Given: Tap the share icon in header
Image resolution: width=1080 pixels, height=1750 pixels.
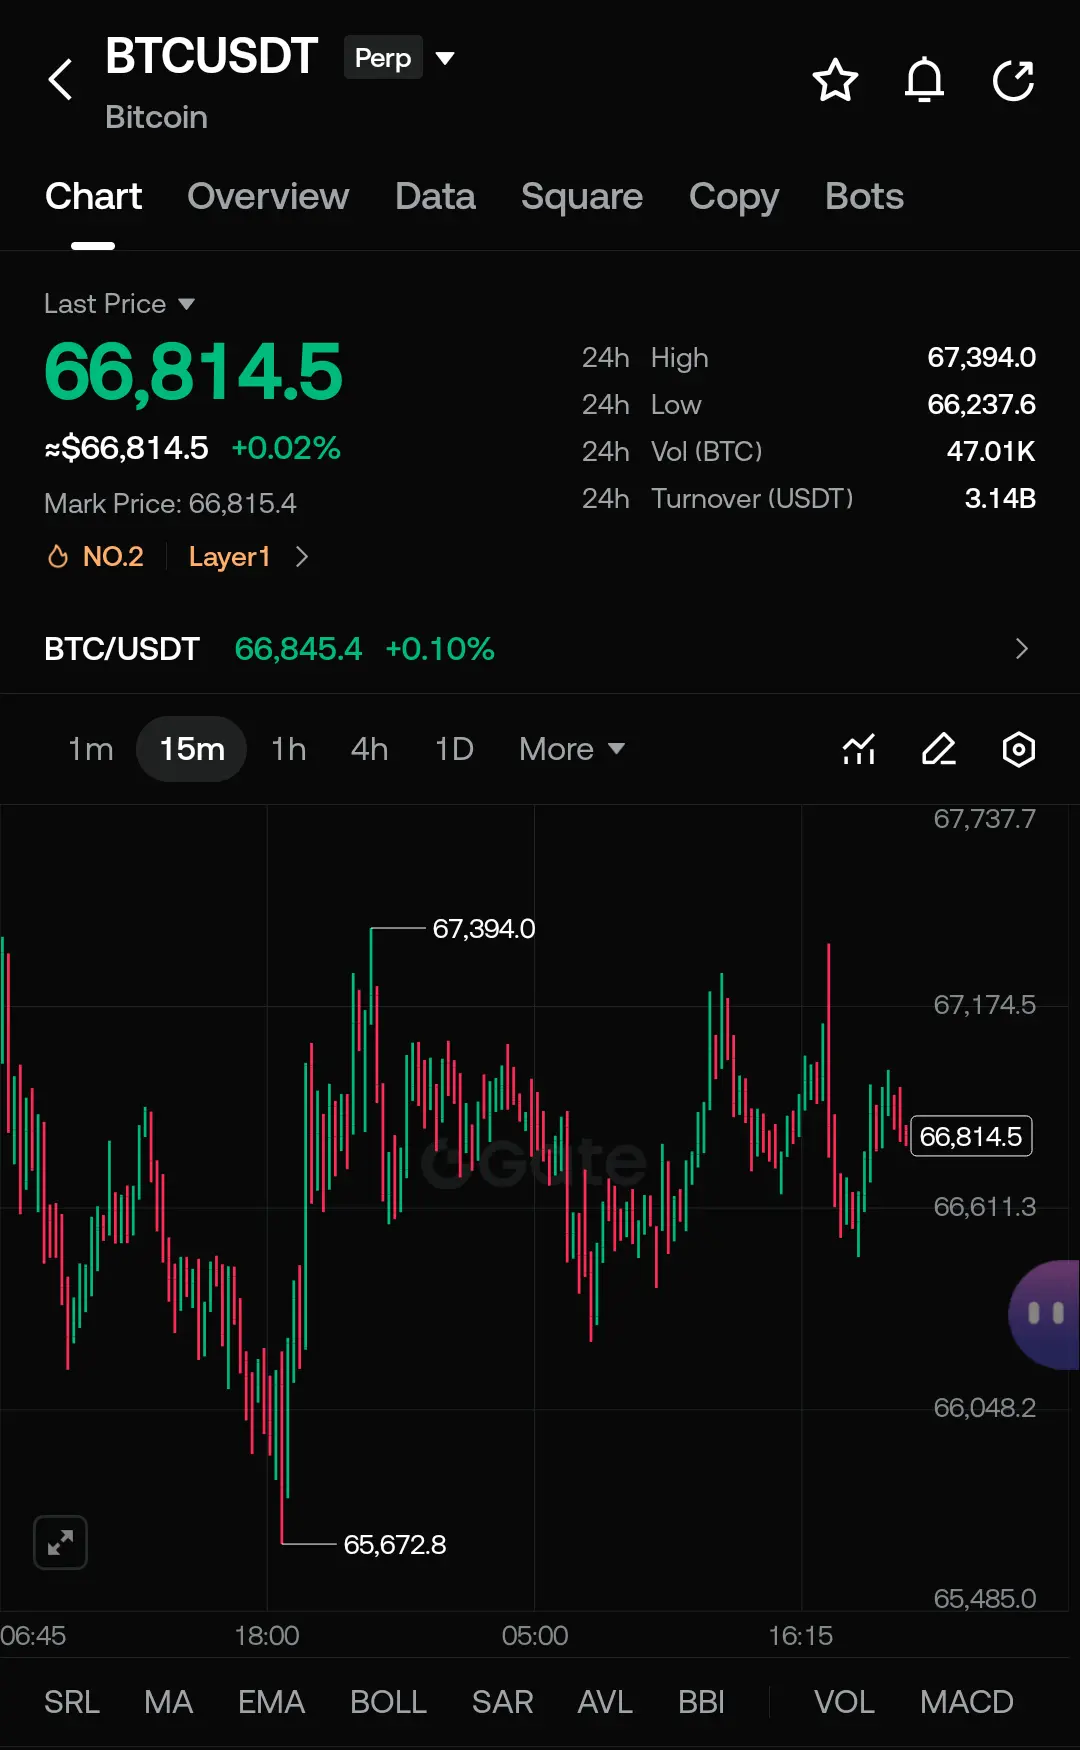Looking at the screenshot, I should pos(1013,80).
